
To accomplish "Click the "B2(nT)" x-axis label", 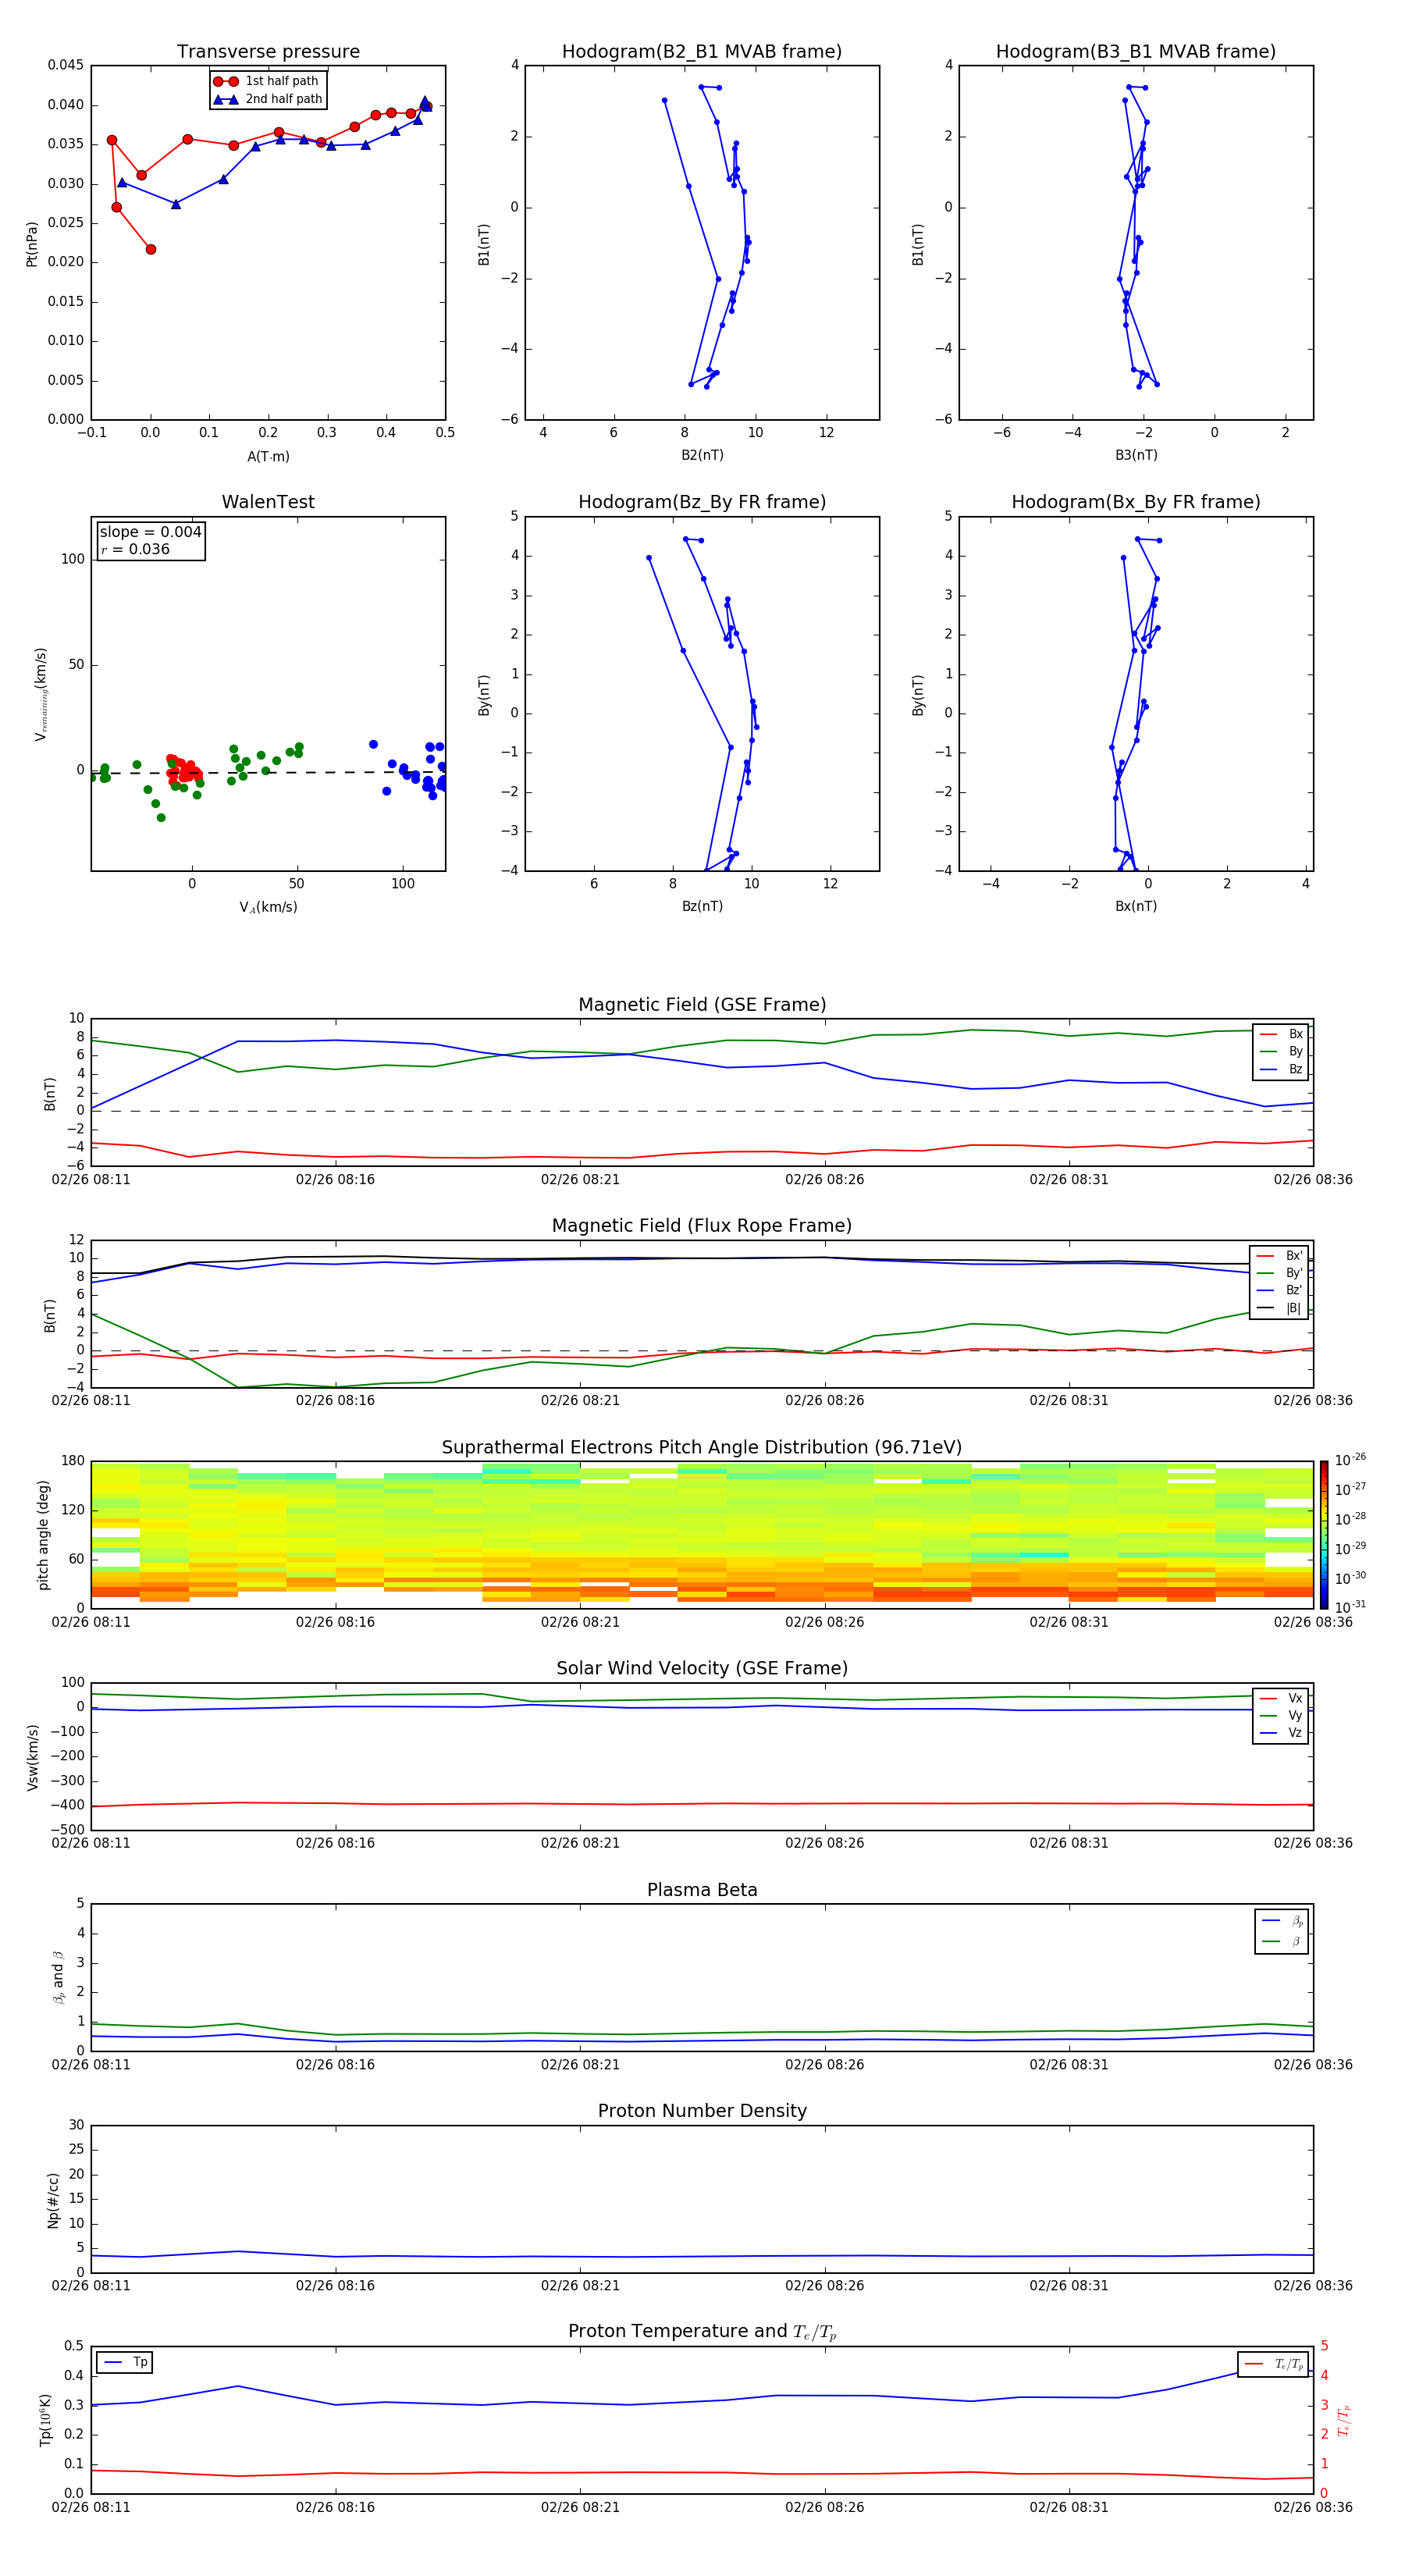I will pyautogui.click(x=702, y=456).
